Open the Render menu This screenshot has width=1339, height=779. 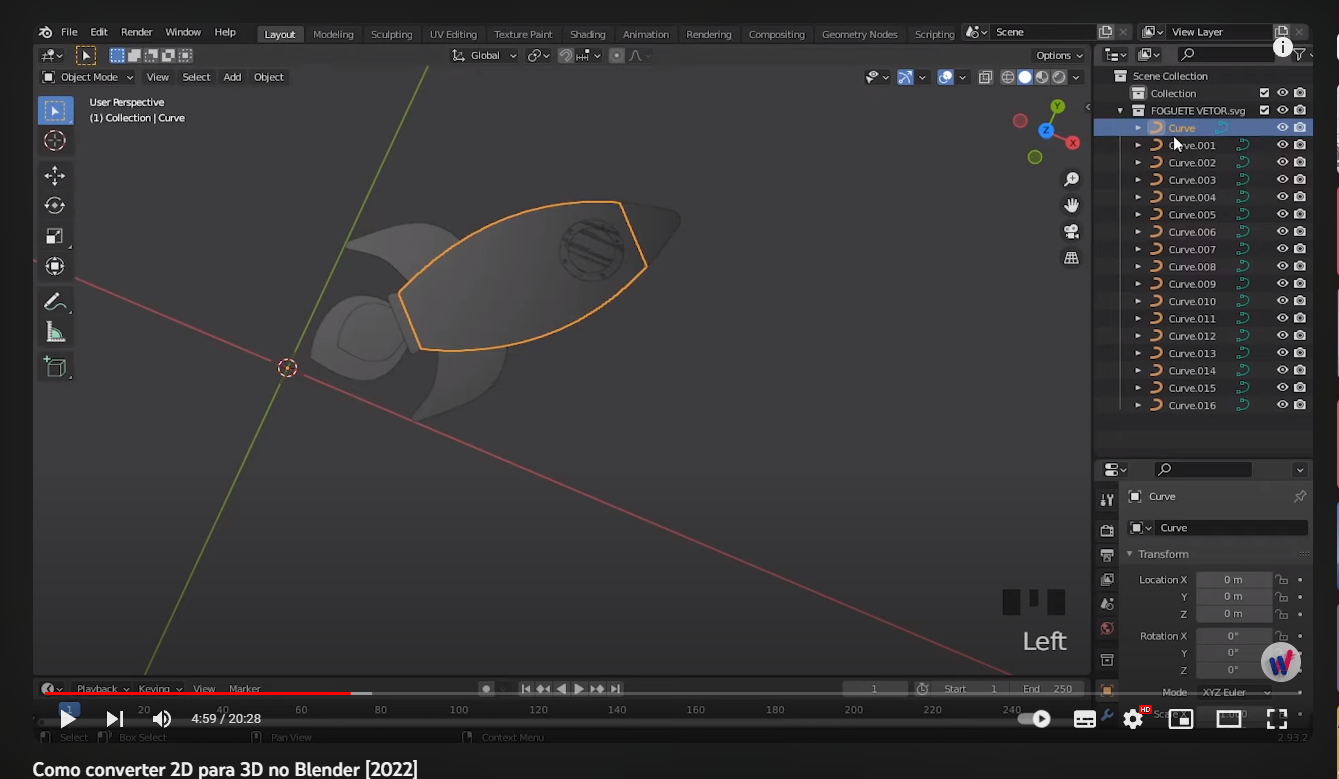pyautogui.click(x=137, y=32)
